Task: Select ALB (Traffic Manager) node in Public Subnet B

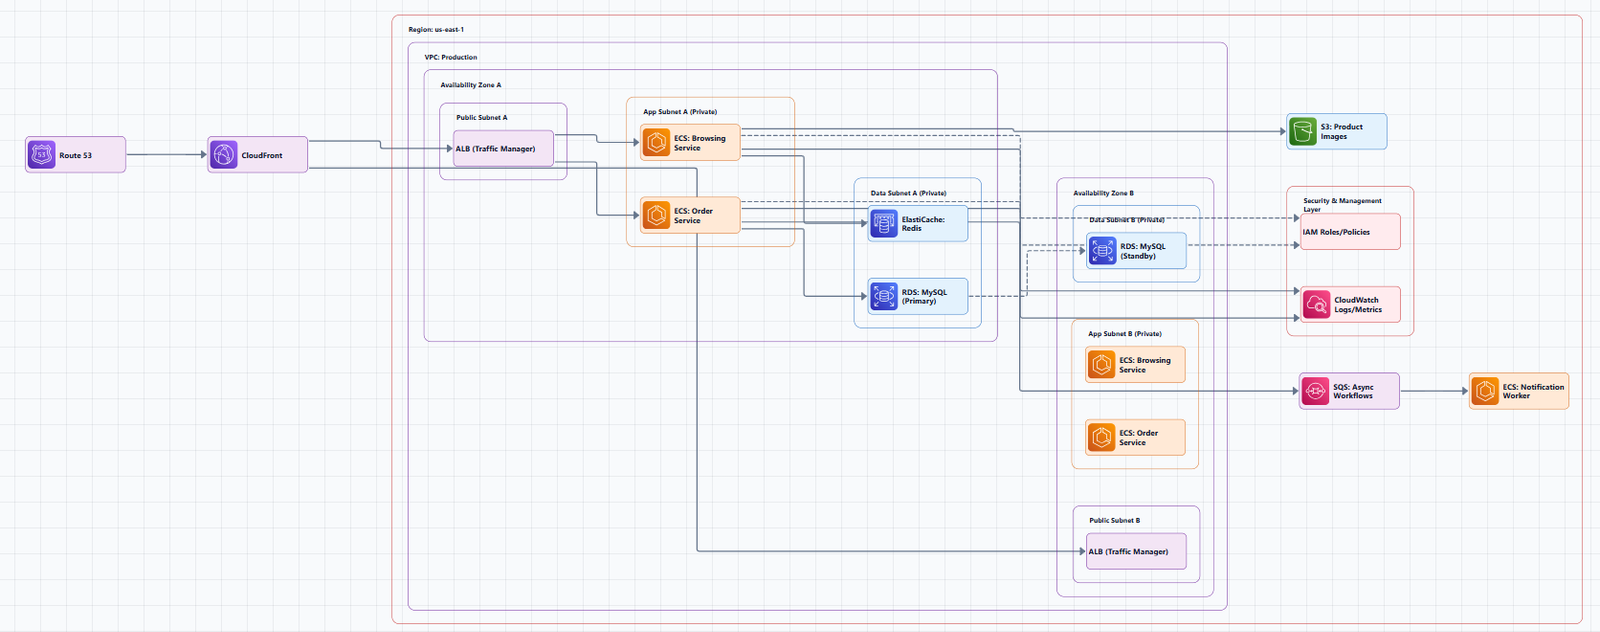Action: (1136, 551)
